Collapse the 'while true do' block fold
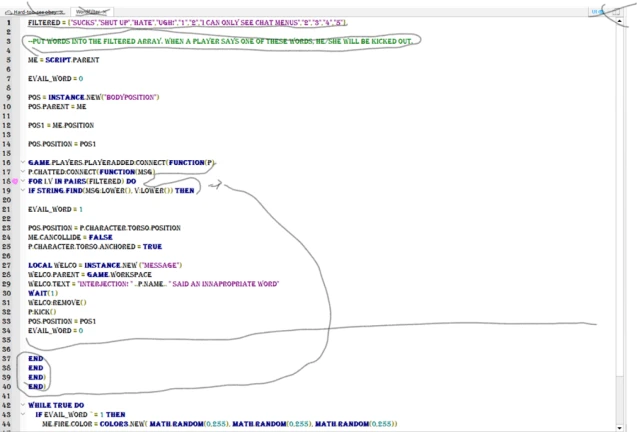 (x=21, y=405)
